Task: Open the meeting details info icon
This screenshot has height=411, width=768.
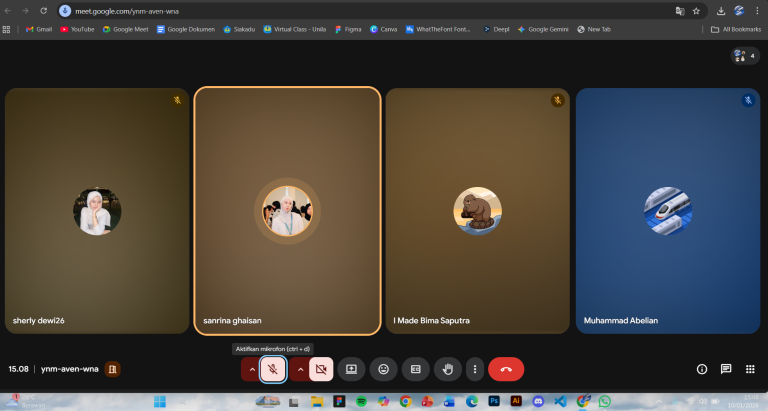Action: point(702,369)
